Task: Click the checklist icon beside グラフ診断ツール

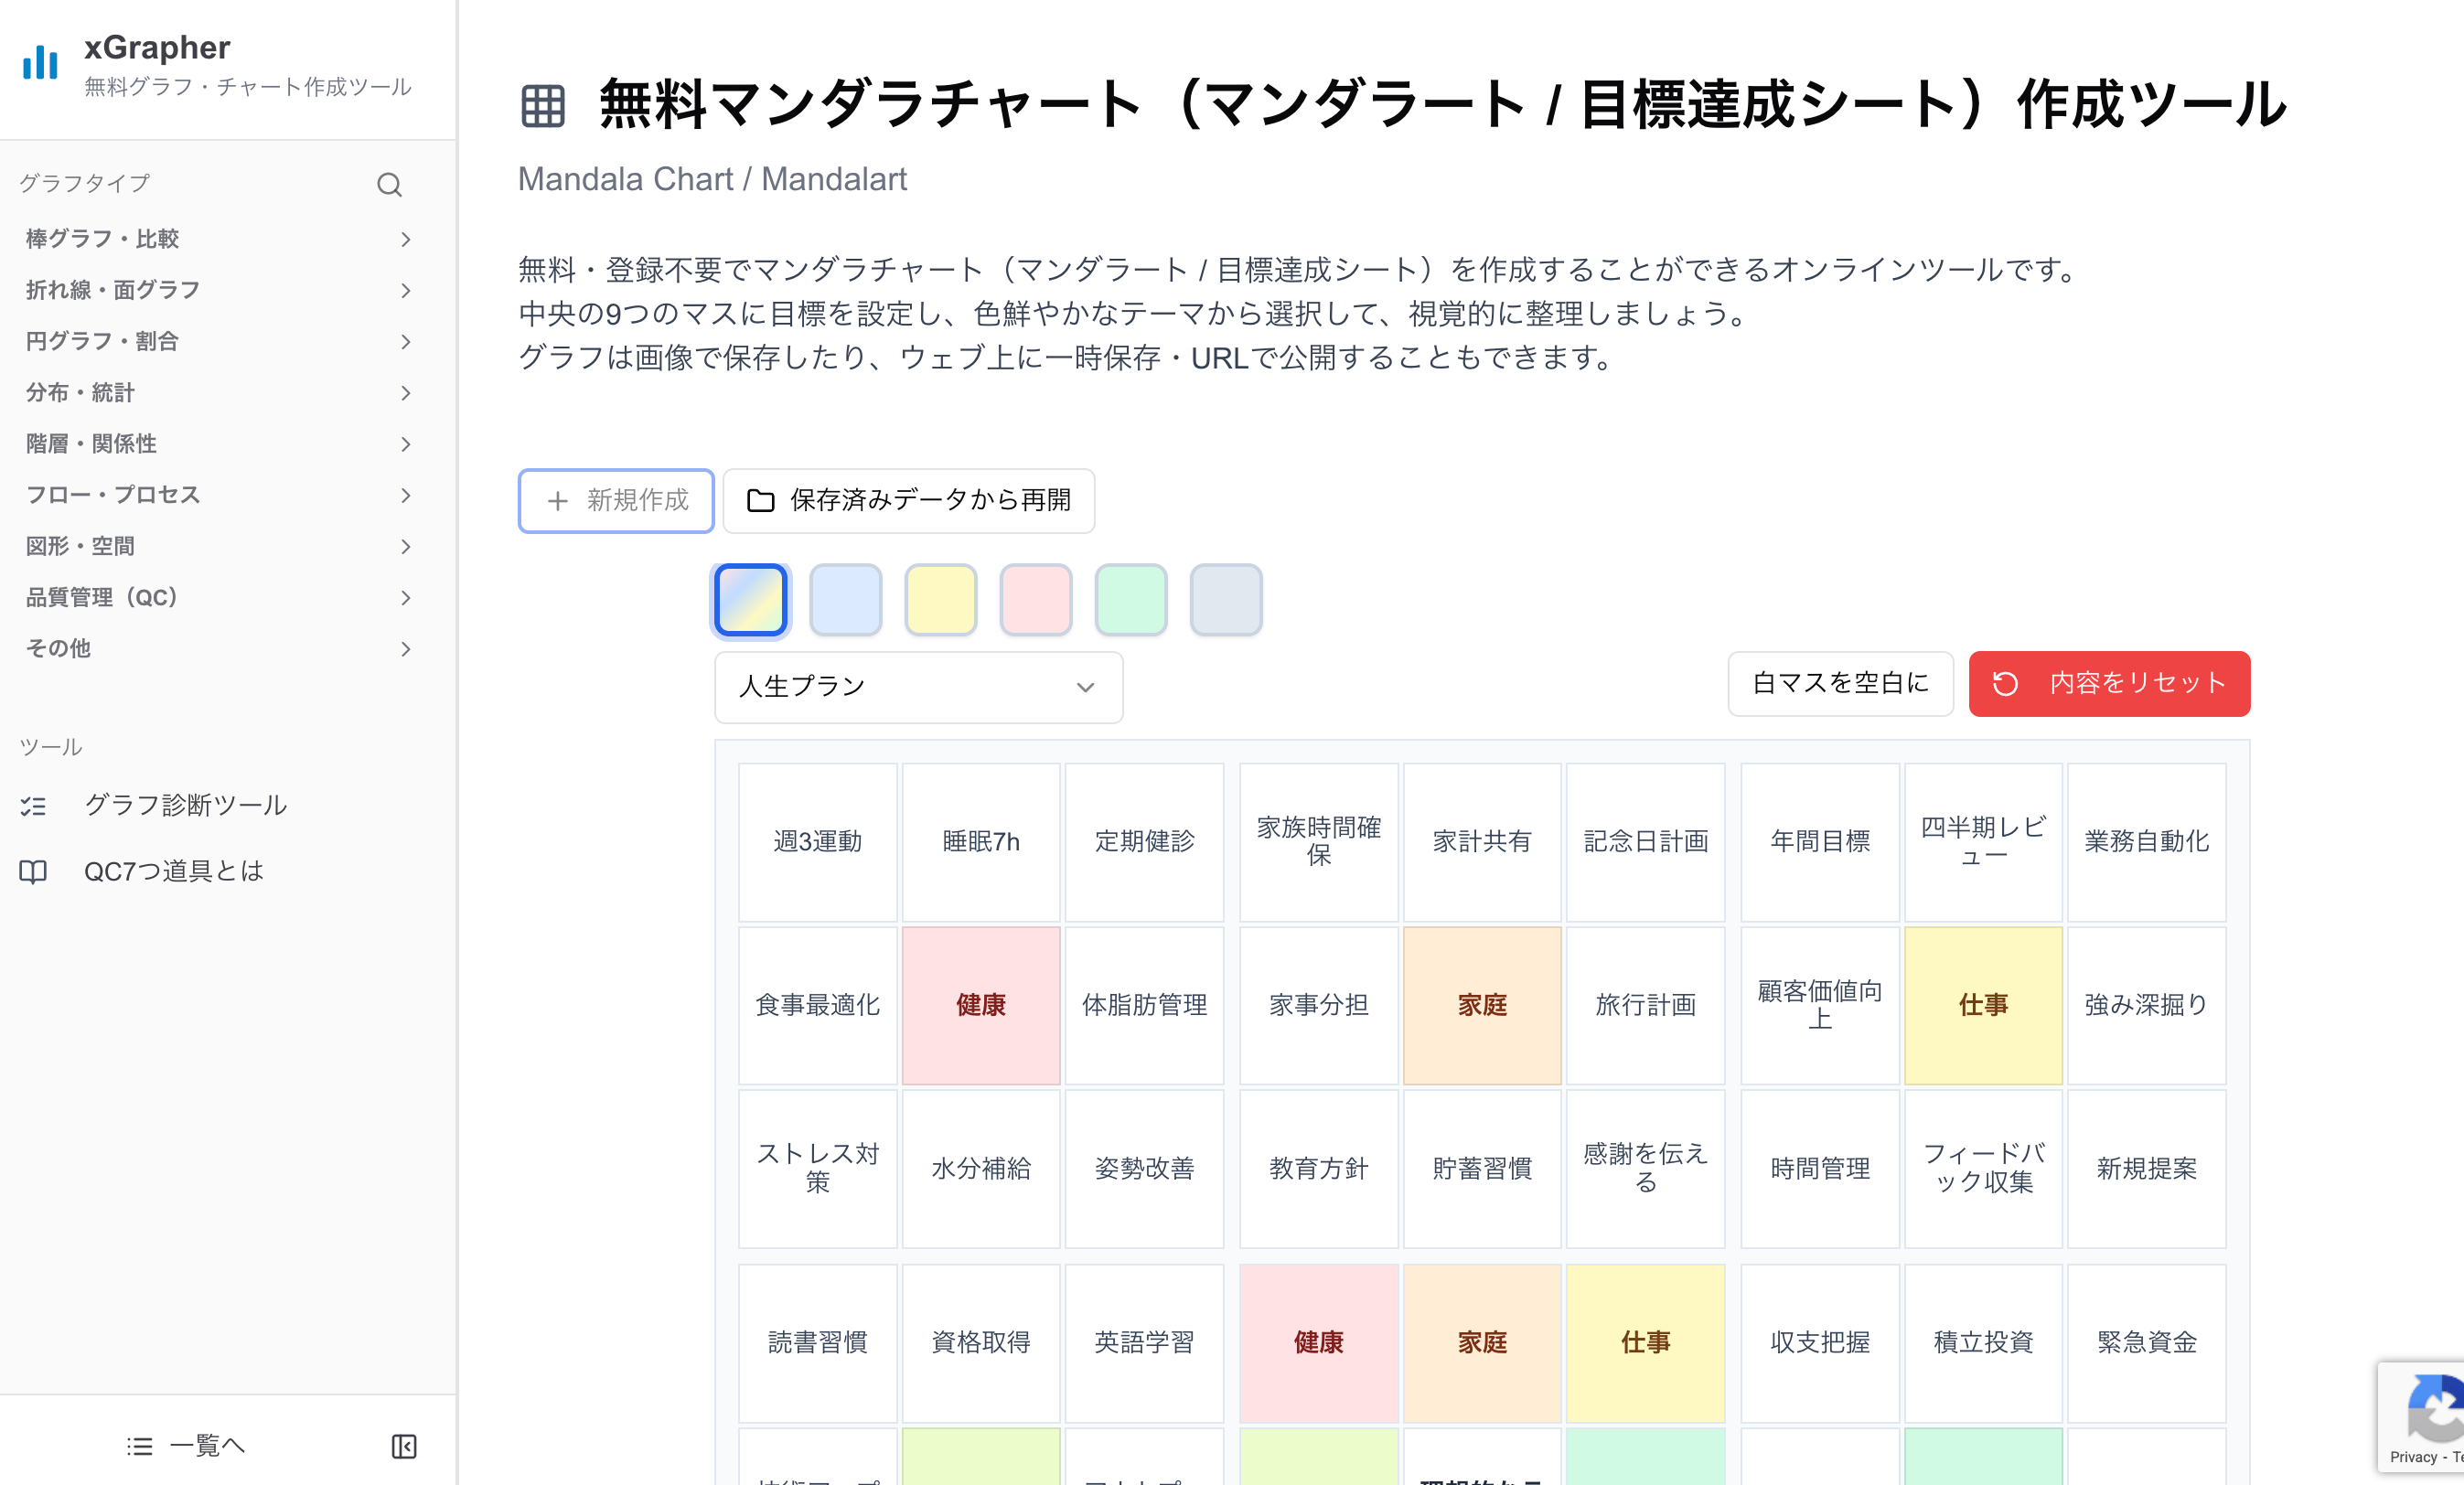Action: click(x=33, y=805)
